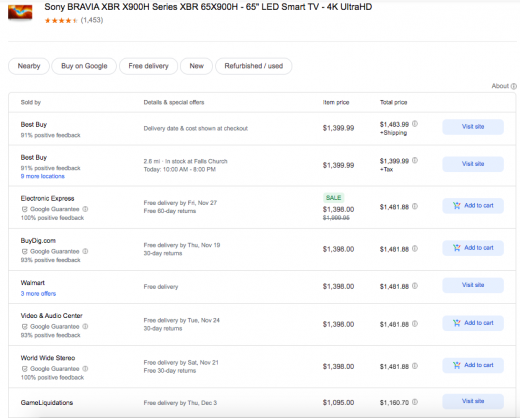Click the green SALE badge

(334, 198)
